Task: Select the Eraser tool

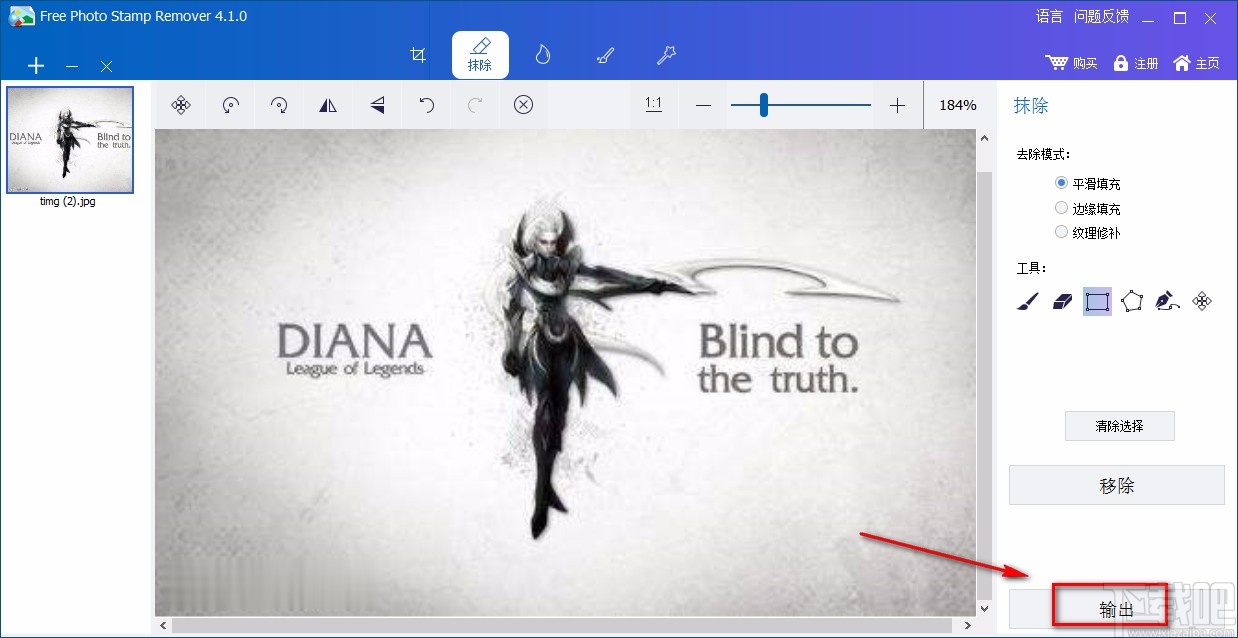Action: (x=1061, y=301)
